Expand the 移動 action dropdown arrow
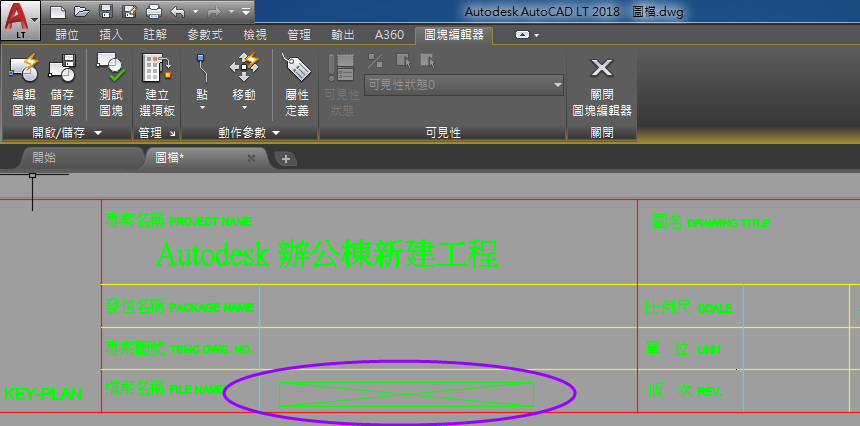This screenshot has width=860, height=426. [244, 108]
